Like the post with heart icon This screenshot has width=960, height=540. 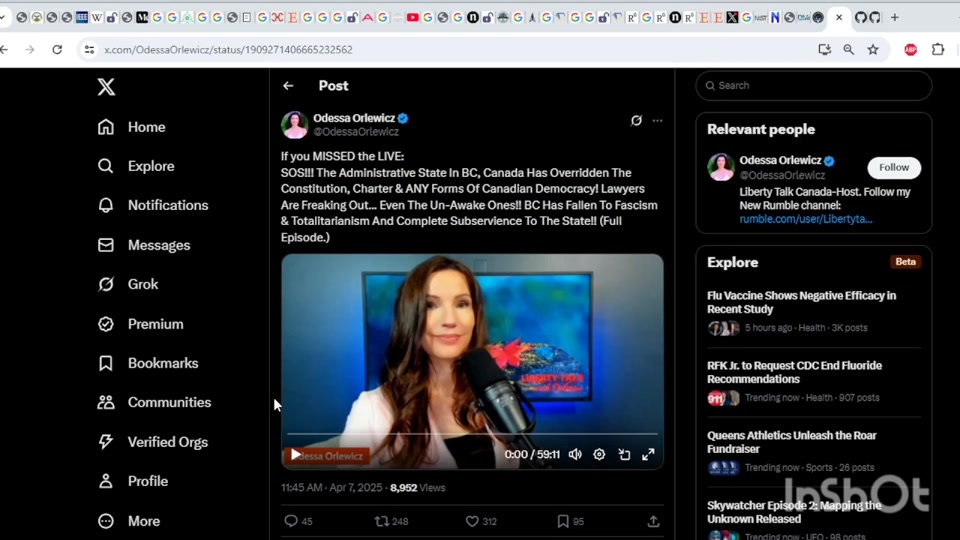click(472, 521)
